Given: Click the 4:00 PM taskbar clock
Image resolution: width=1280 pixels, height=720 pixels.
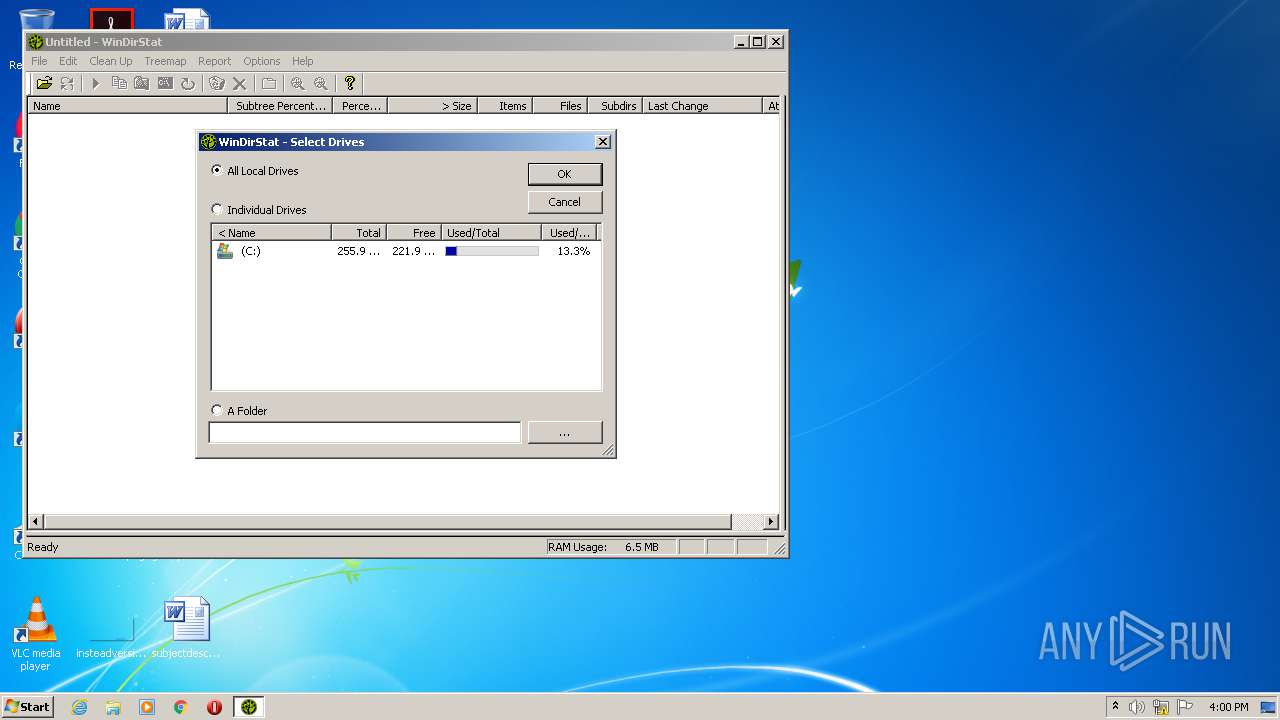Looking at the screenshot, I should pos(1228,707).
